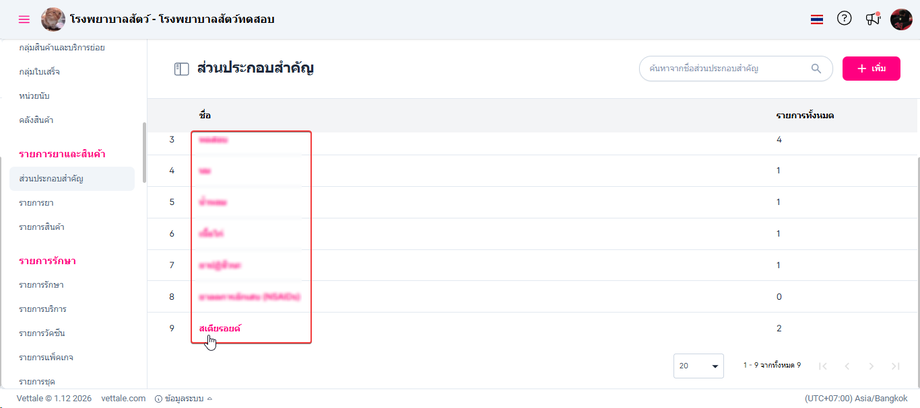The width and height of the screenshot is (920, 408).
Task: Open the สเตียรอยด์ ingredient link
Action: pos(220,328)
